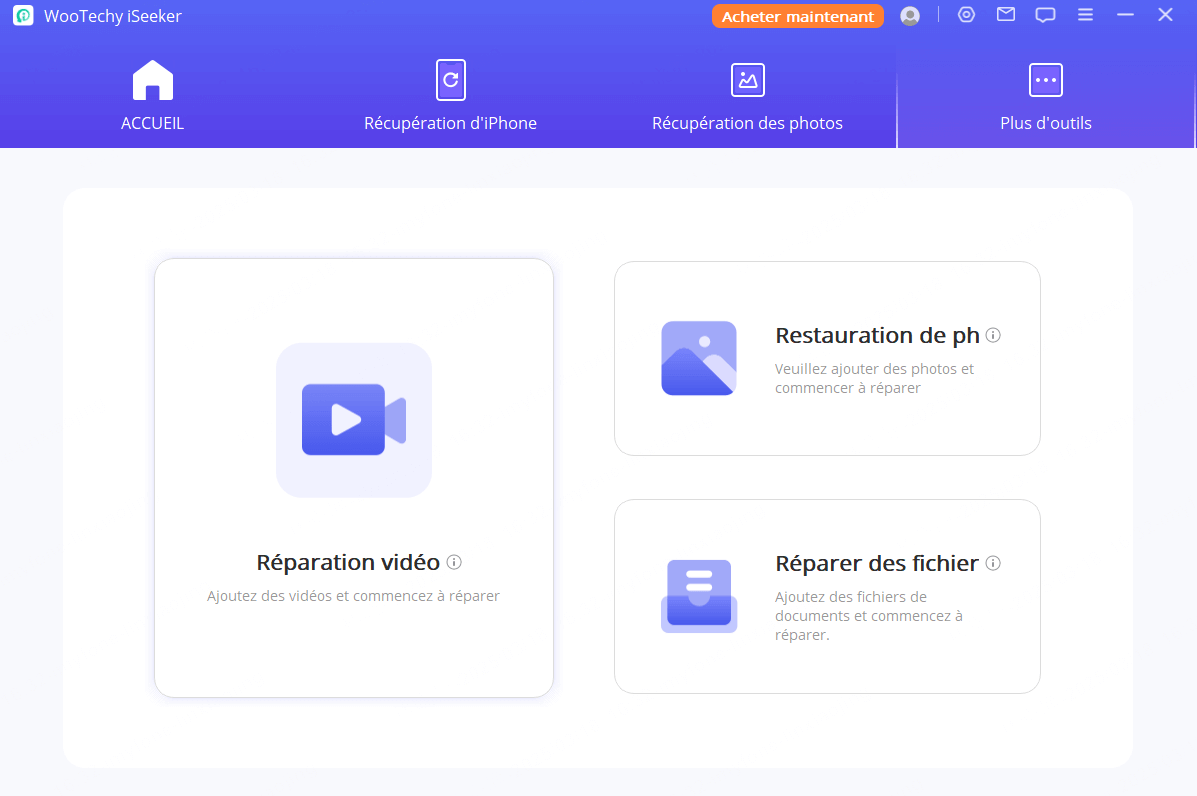Open the feedback chat bubble icon
The height and width of the screenshot is (796, 1197).
click(1045, 15)
